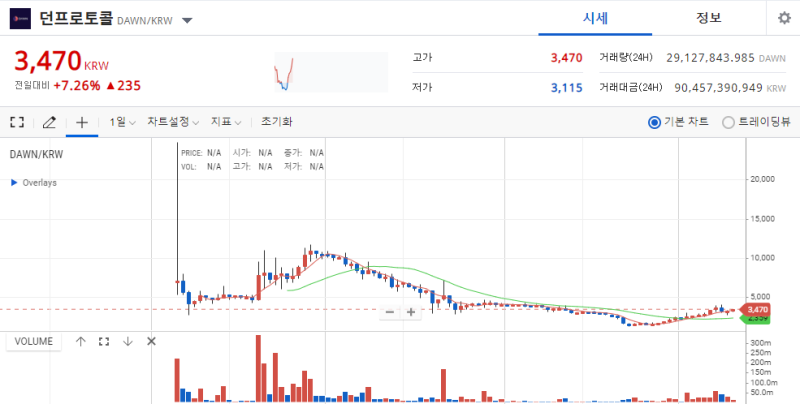Screen dimensions: 800x404
Task: Open the settings gear icon
Action: [x=784, y=18]
